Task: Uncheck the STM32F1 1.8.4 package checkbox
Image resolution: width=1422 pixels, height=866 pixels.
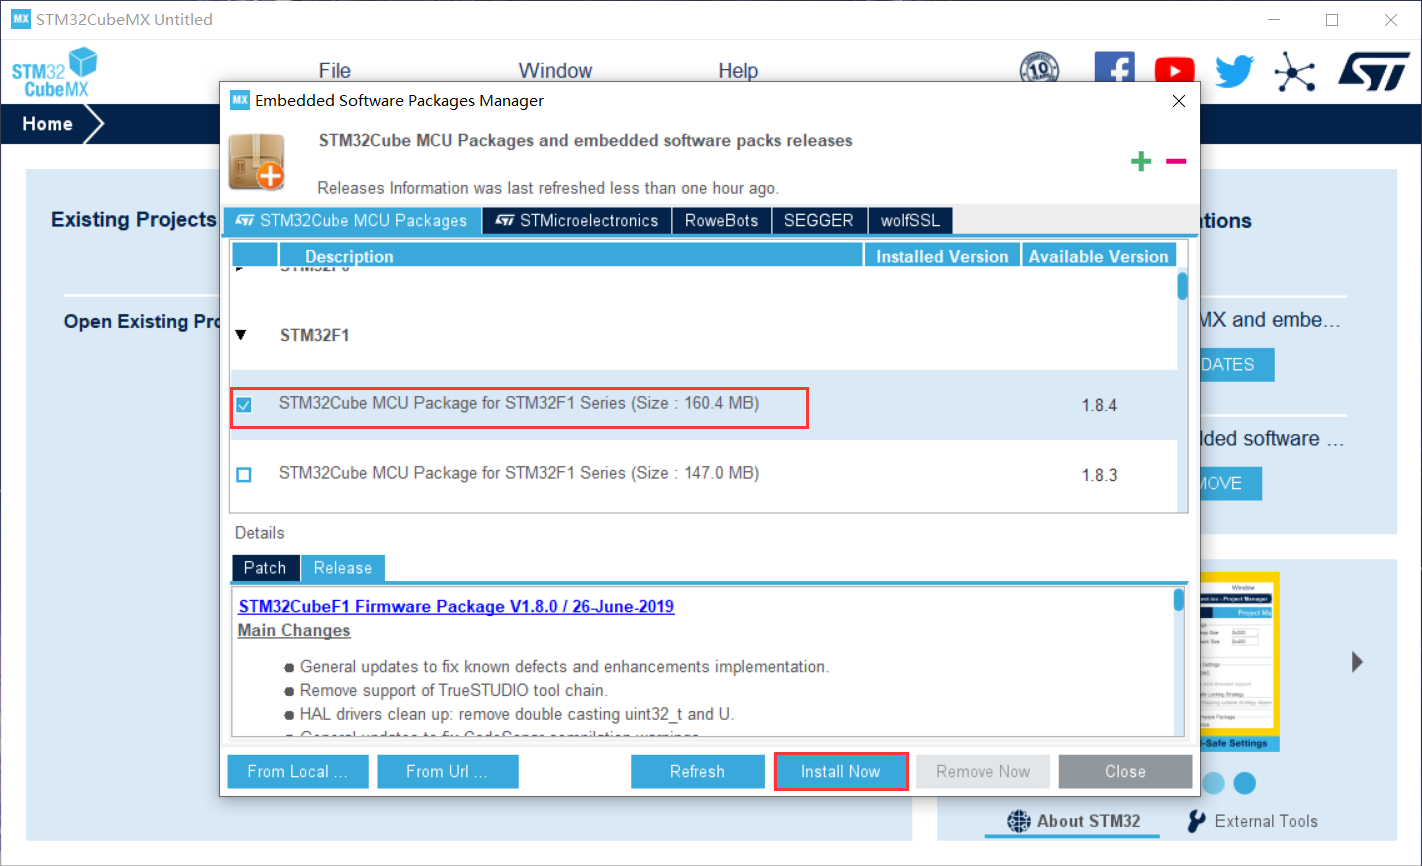Action: pos(244,404)
